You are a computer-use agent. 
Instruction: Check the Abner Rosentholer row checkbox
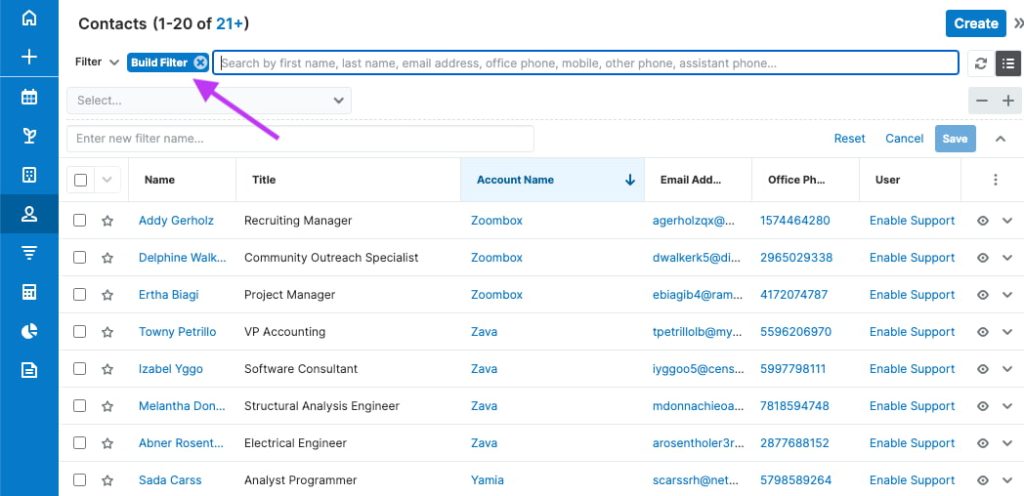80,443
